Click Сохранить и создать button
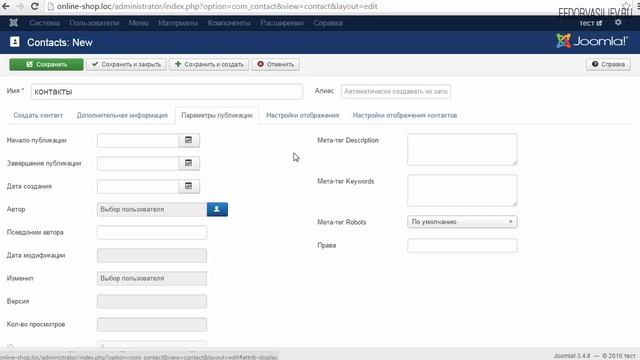The image size is (640, 360). (x=209, y=64)
